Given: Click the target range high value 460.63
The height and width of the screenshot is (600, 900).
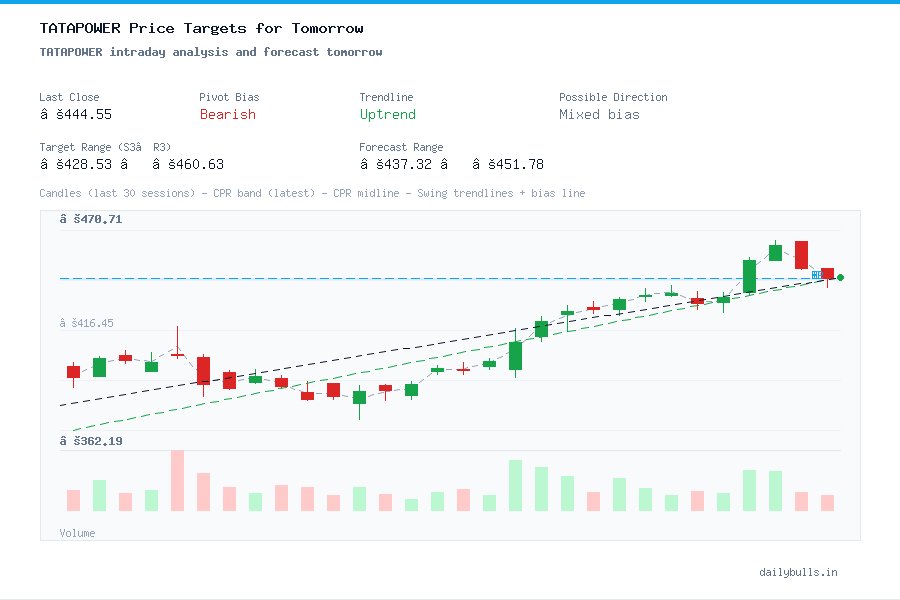Looking at the screenshot, I should 196,164.
